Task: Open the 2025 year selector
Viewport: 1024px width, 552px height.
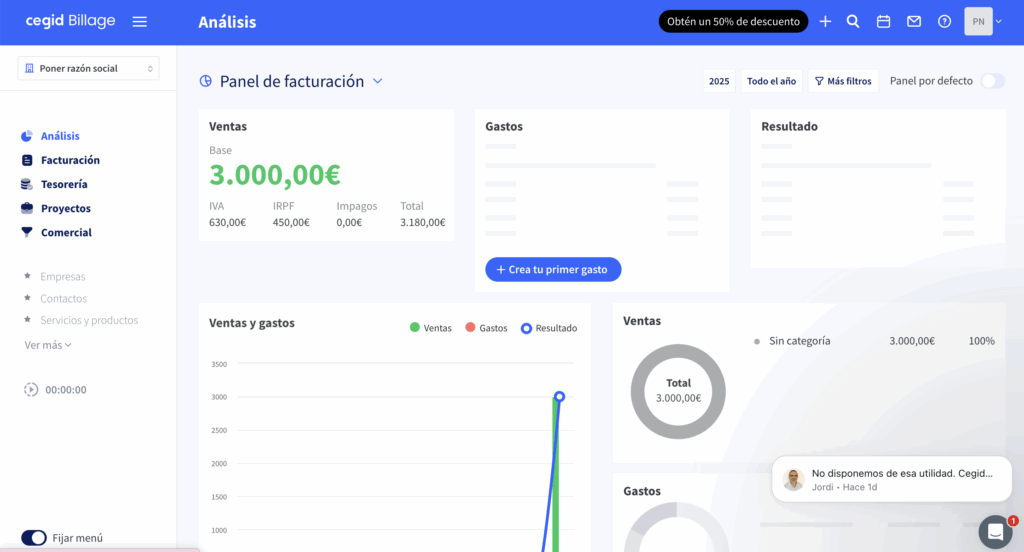Action: tap(719, 81)
